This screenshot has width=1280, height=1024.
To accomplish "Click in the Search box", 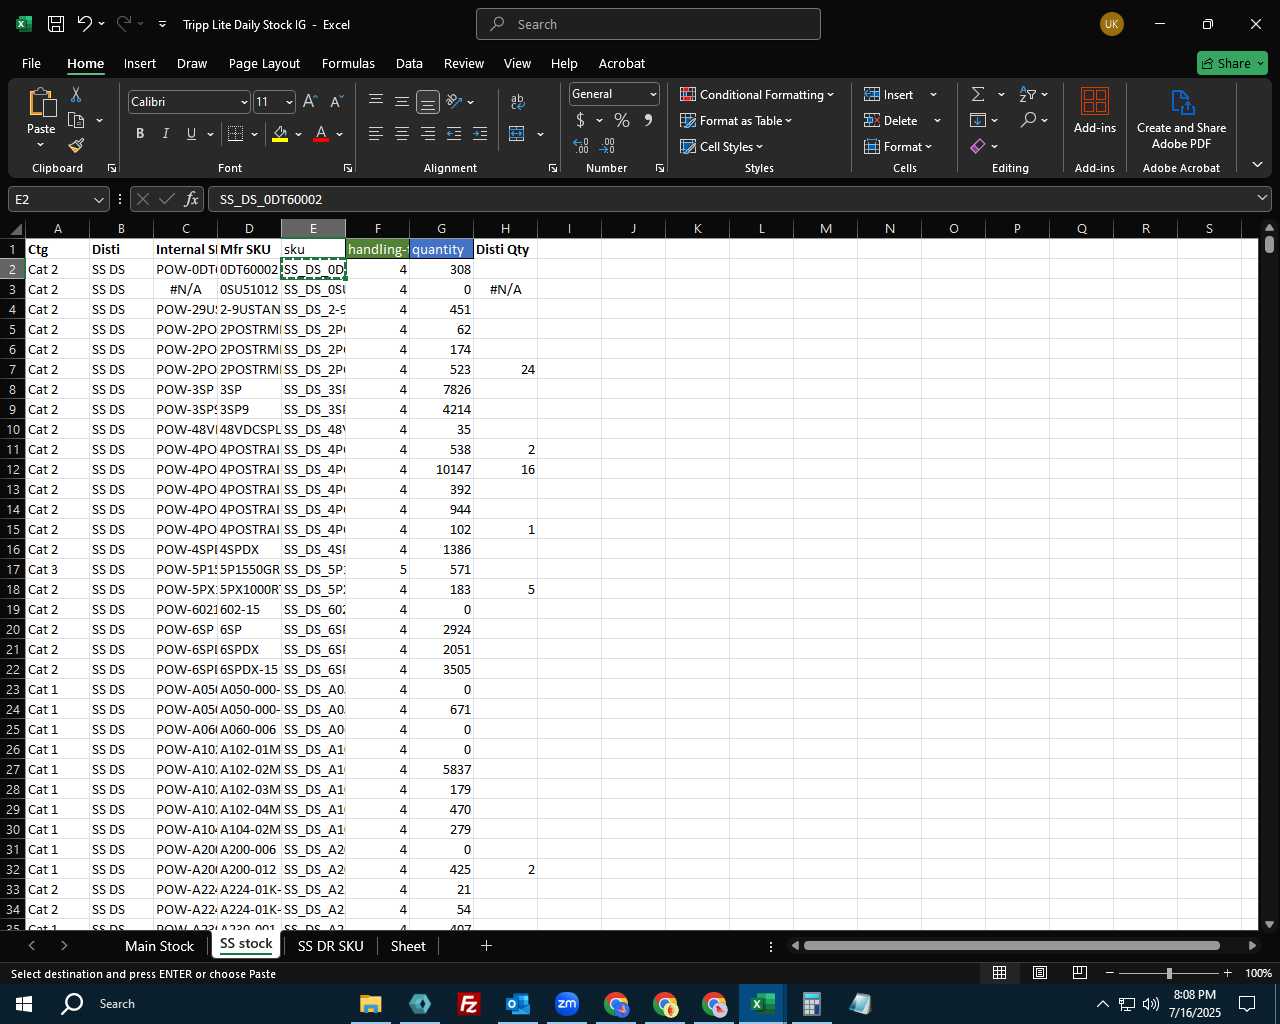I will [648, 24].
